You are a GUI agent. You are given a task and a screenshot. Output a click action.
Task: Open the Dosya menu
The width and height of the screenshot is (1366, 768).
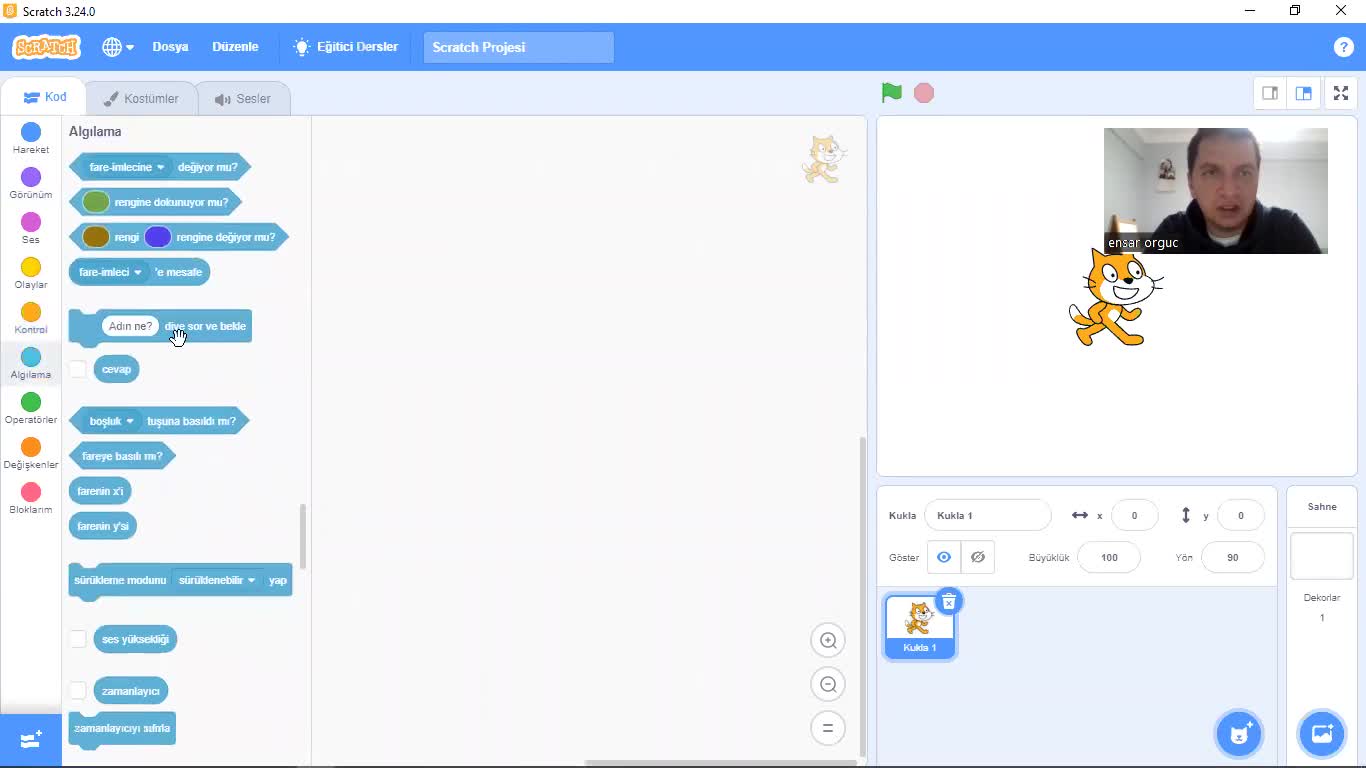(170, 47)
